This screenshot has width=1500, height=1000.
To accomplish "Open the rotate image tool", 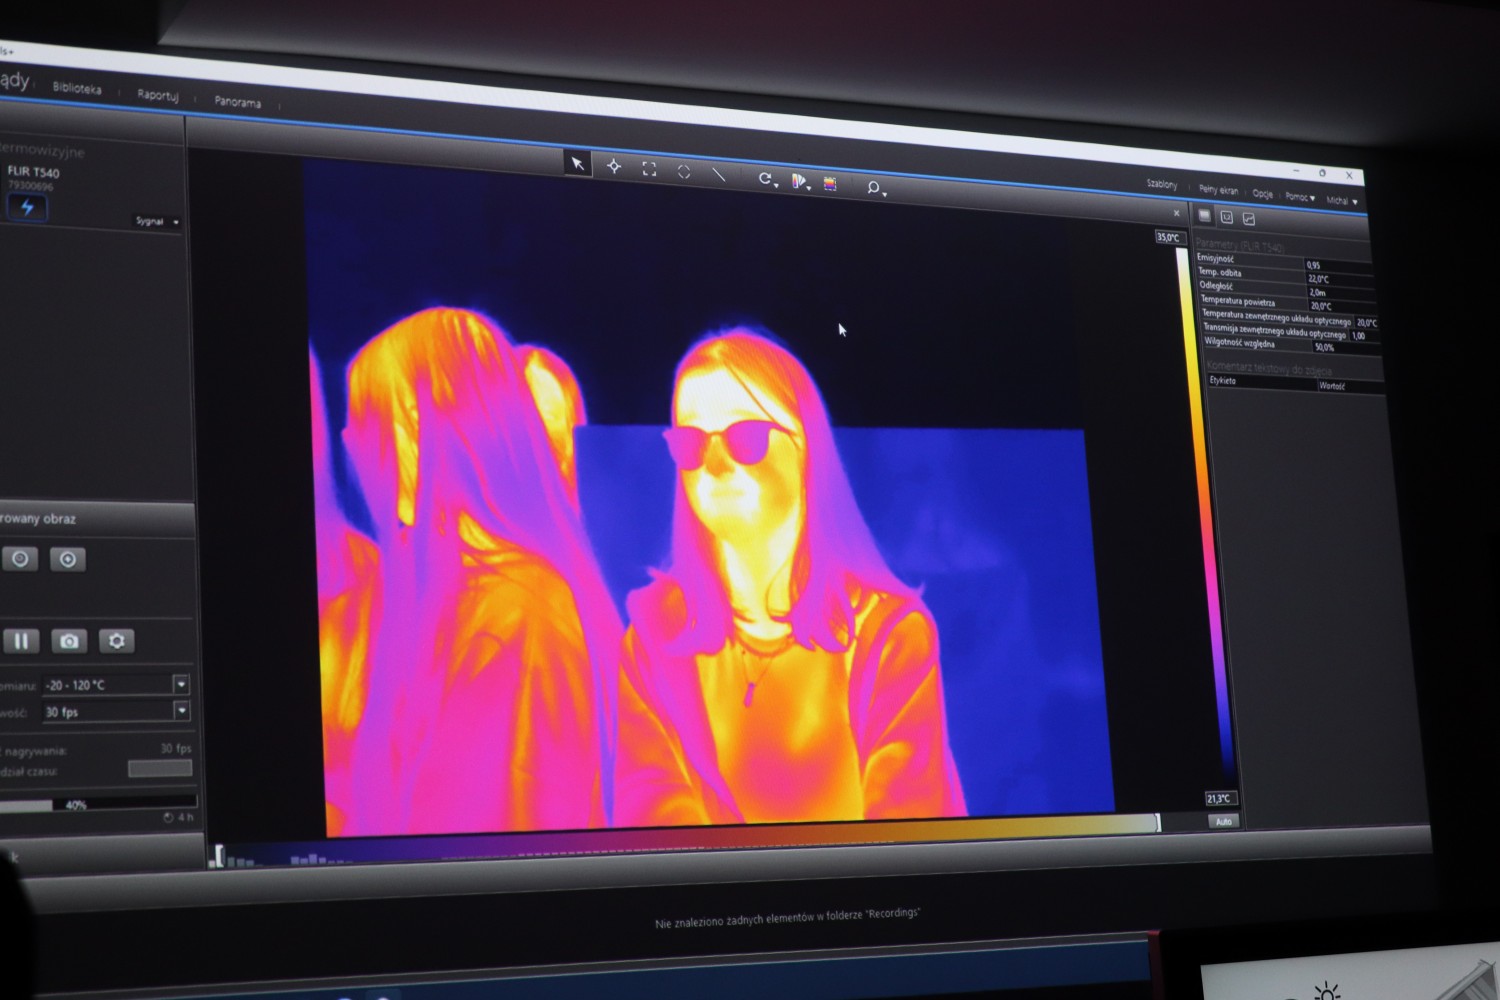I will [766, 179].
